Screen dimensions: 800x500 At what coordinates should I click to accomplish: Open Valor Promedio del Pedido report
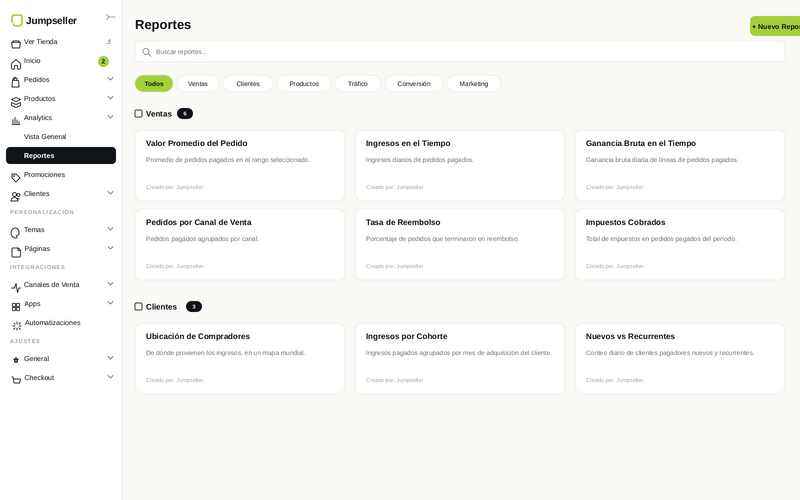coord(240,165)
